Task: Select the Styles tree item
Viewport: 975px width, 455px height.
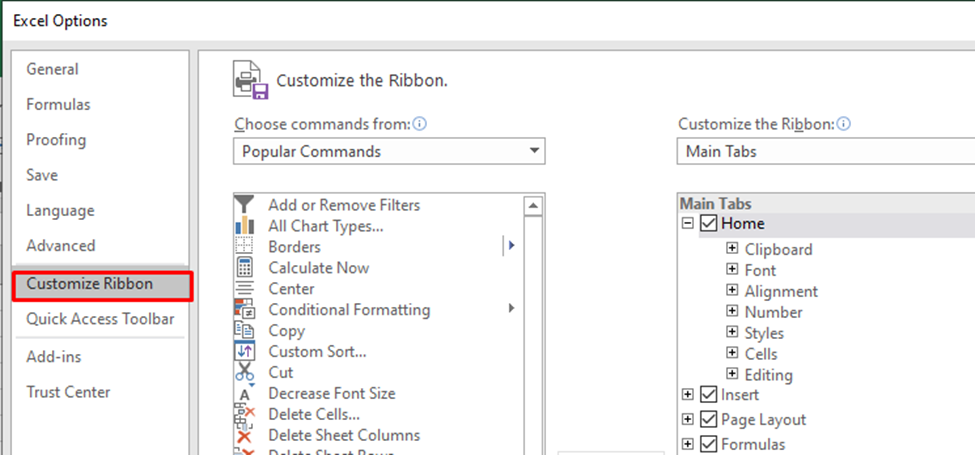Action: coord(764,333)
